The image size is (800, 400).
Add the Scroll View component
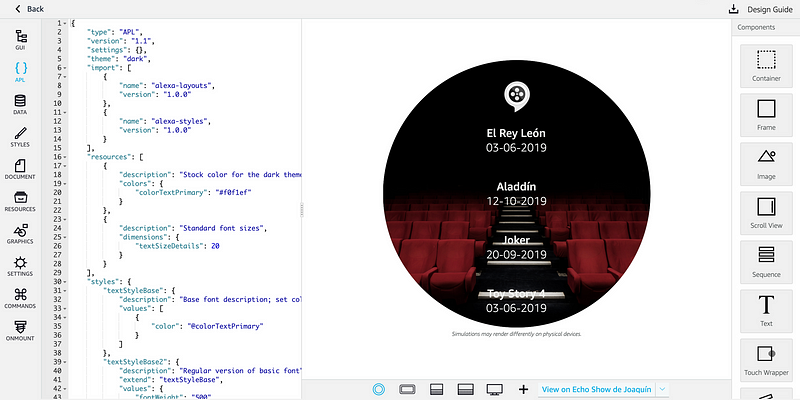766,213
